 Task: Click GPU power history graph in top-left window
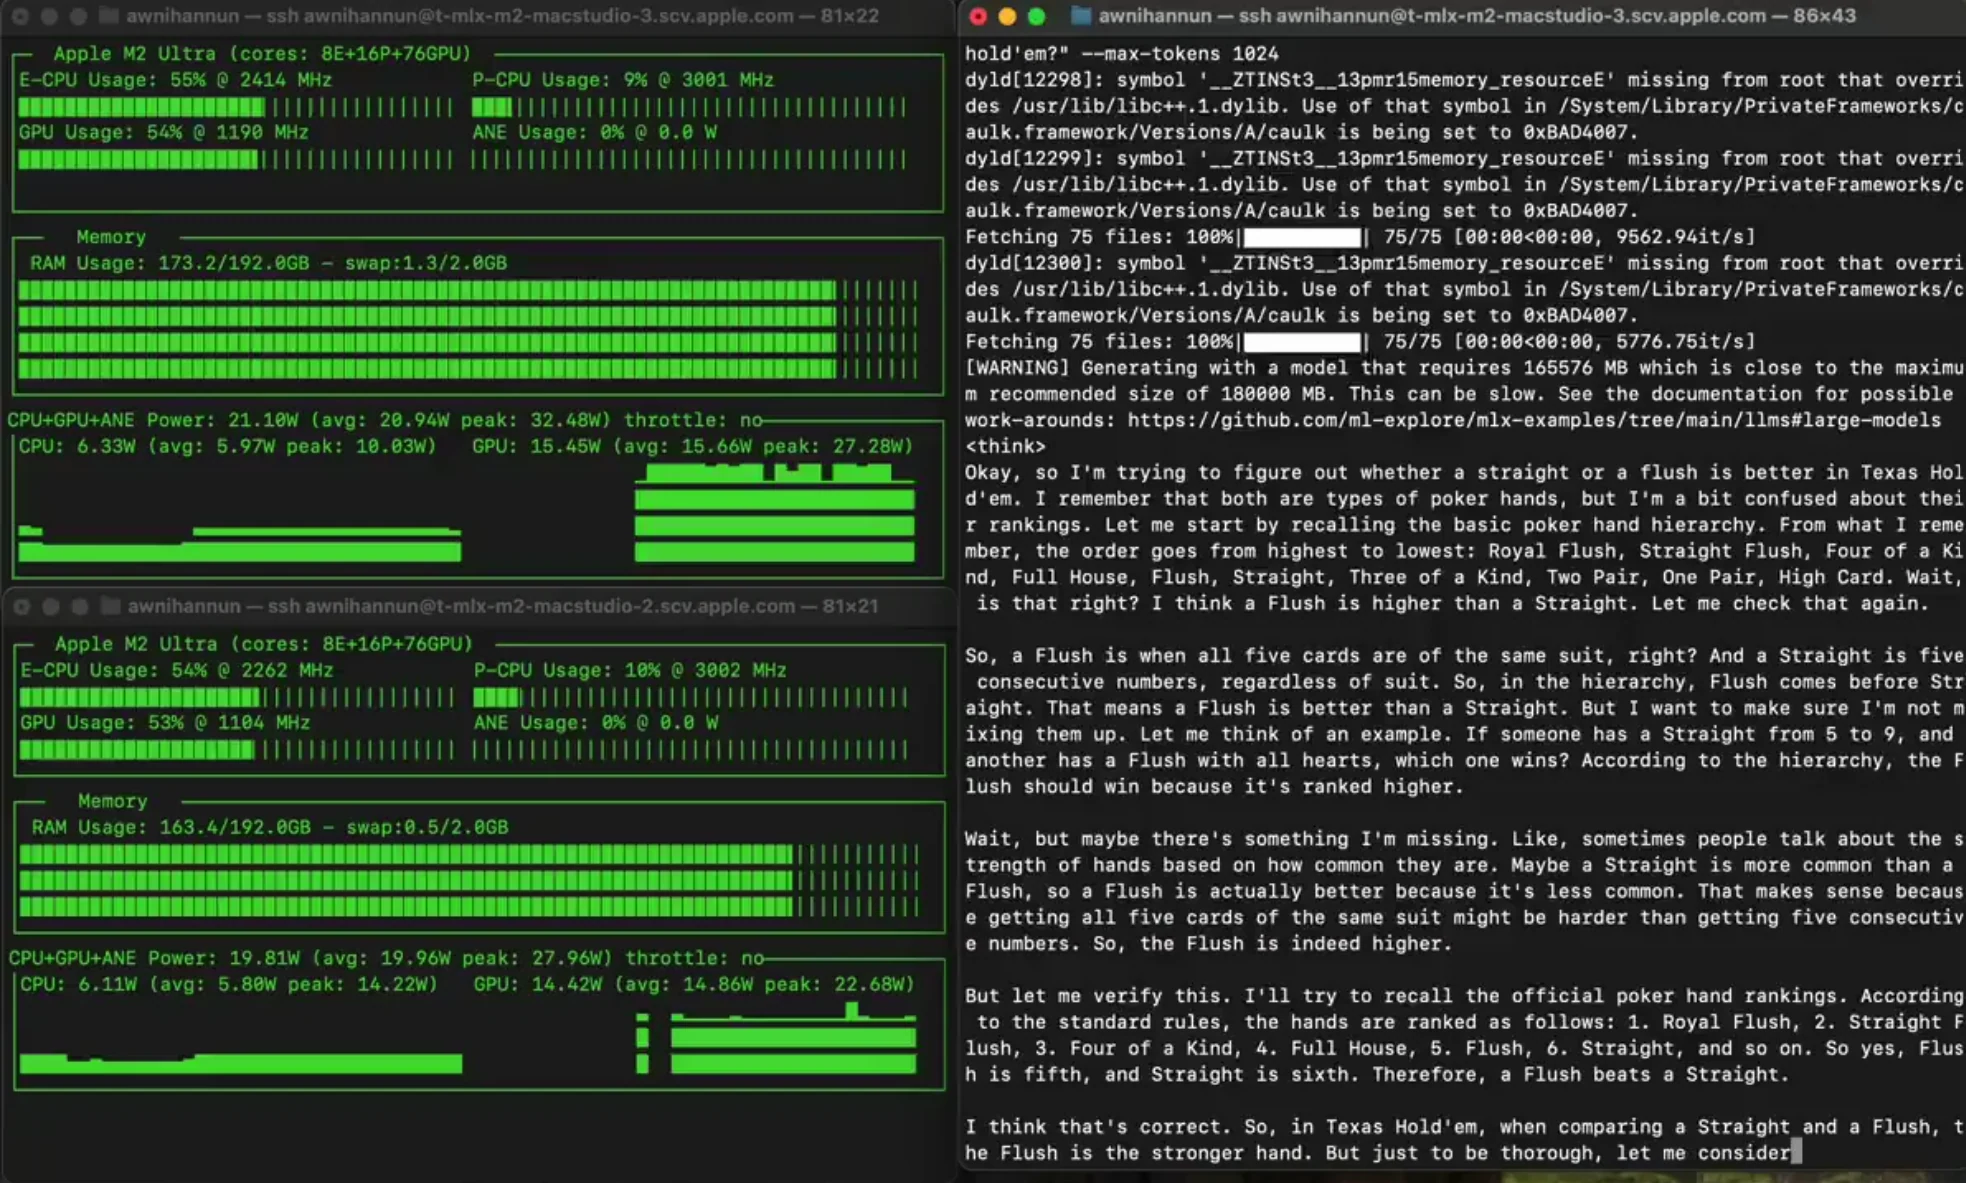[775, 512]
